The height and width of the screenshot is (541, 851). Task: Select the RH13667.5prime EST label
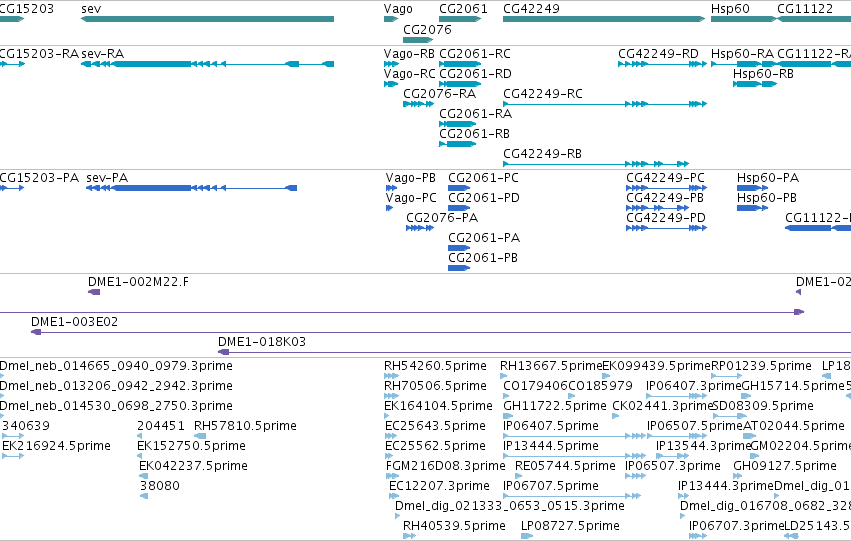pyautogui.click(x=551, y=366)
